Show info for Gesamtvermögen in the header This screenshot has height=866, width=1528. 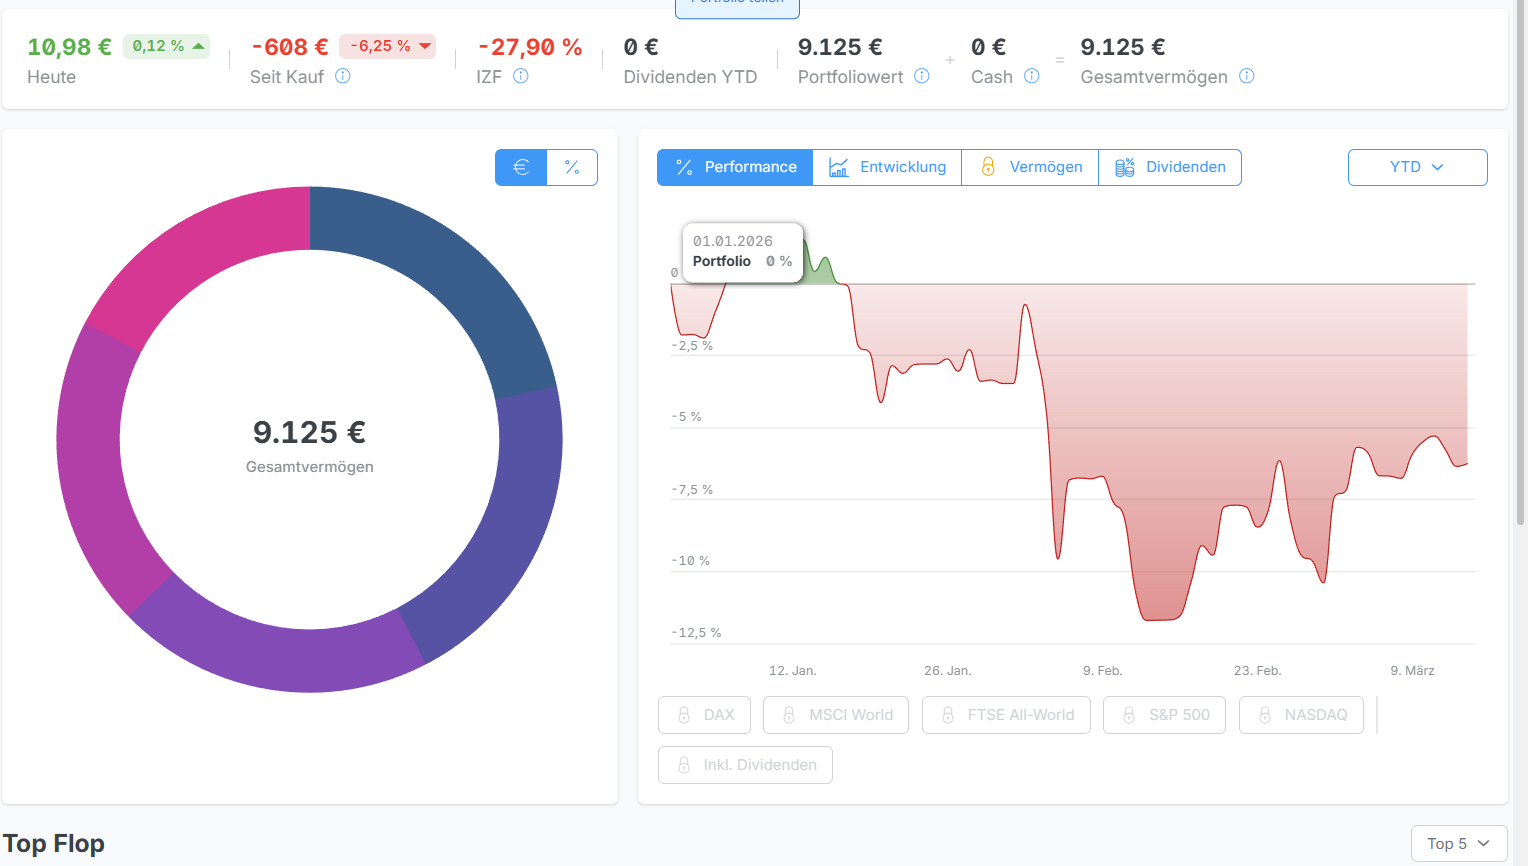(x=1247, y=76)
